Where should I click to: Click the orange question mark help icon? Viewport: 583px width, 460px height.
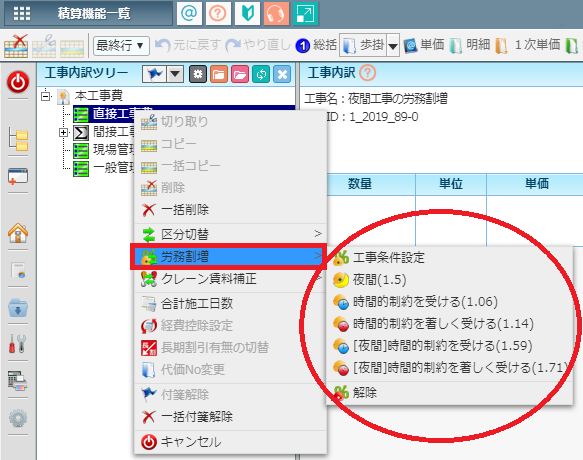[x=218, y=13]
